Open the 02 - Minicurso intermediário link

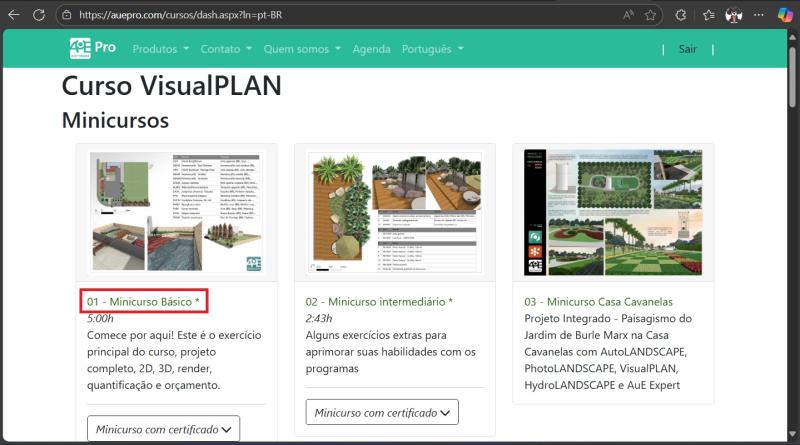(x=379, y=302)
